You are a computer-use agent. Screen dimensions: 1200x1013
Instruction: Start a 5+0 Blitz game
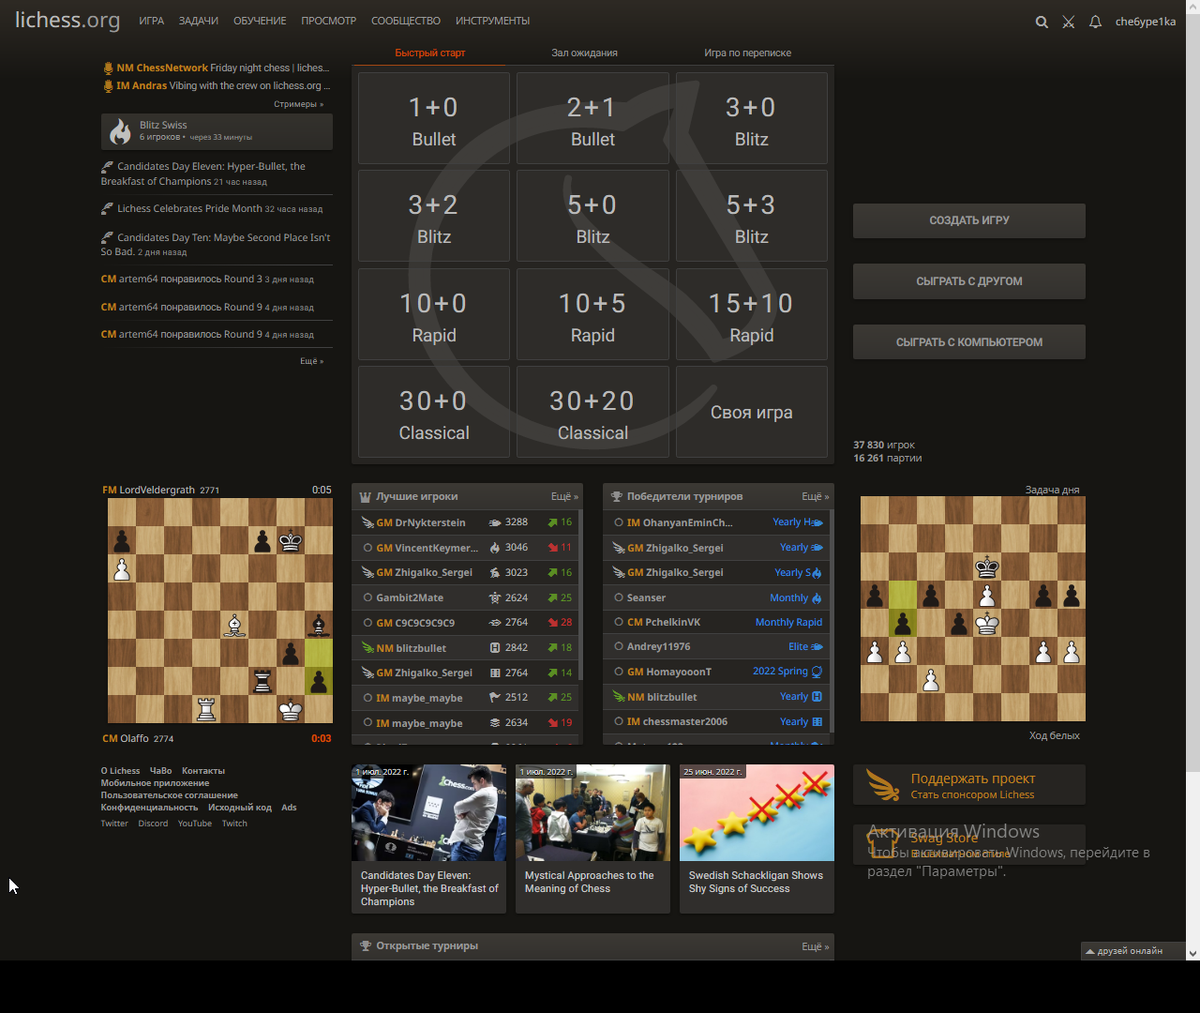pos(593,216)
